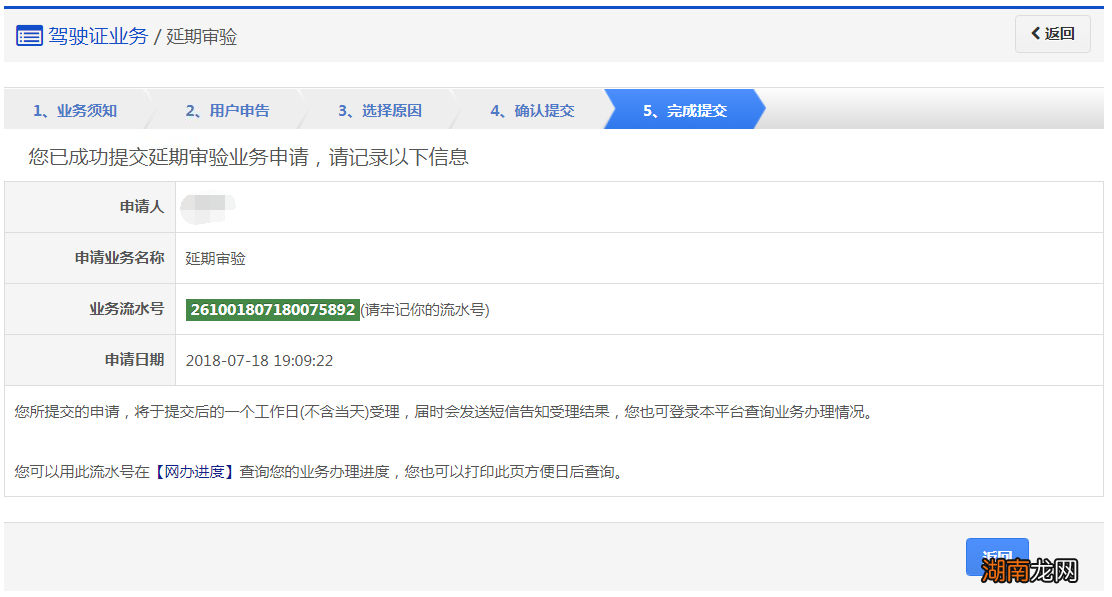Go to step 4、确认提交
The height and width of the screenshot is (597, 1112).
[532, 110]
